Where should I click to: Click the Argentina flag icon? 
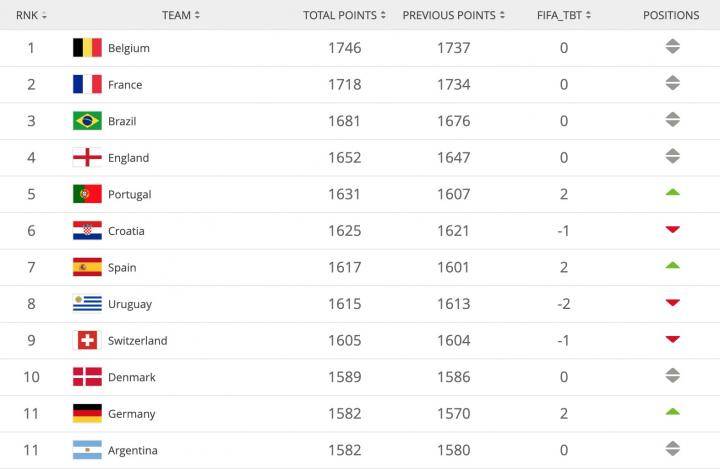click(x=87, y=450)
